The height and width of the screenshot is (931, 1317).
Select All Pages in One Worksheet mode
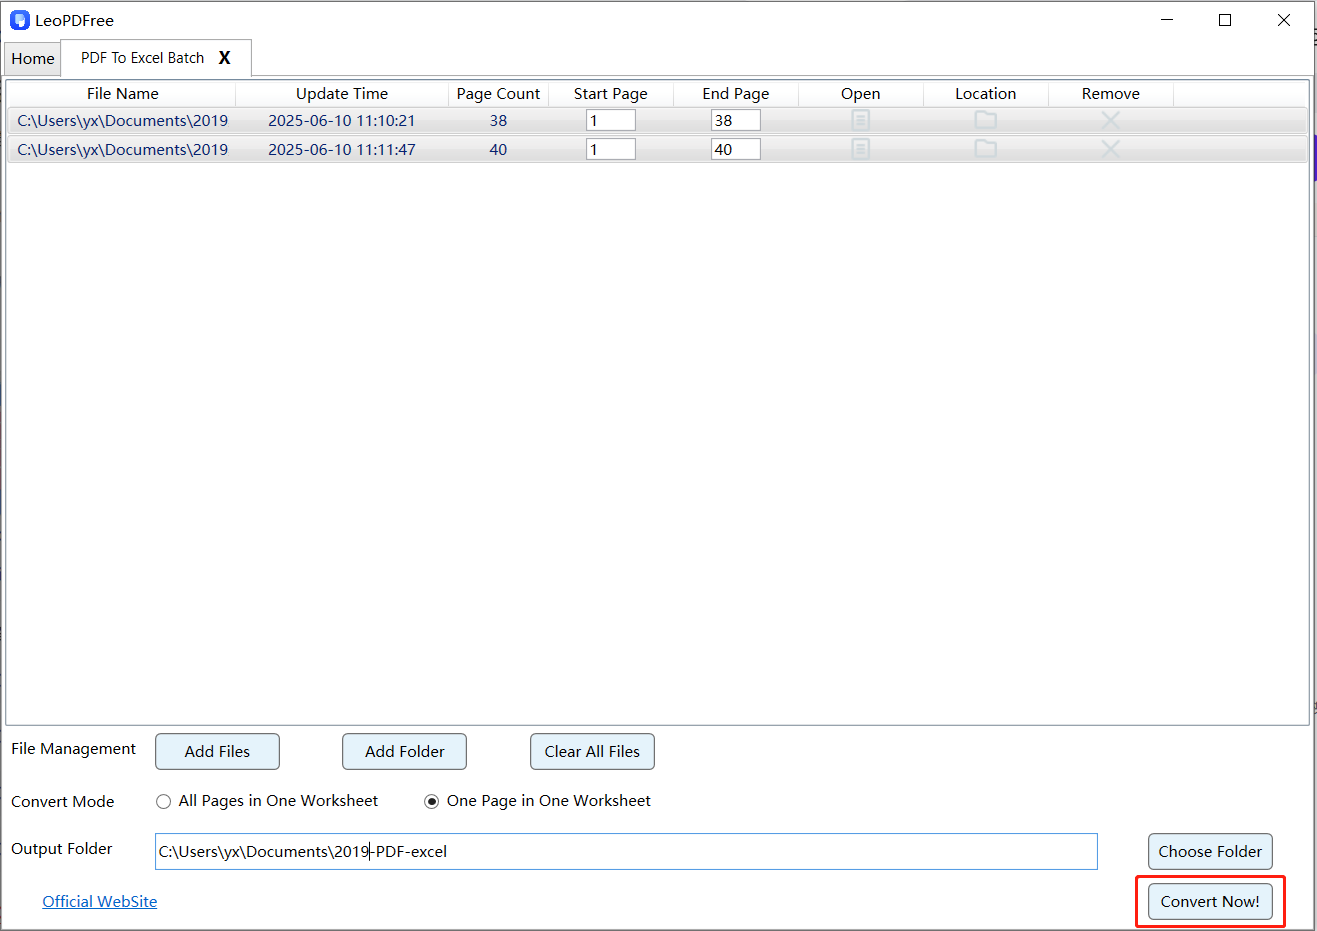(x=163, y=800)
